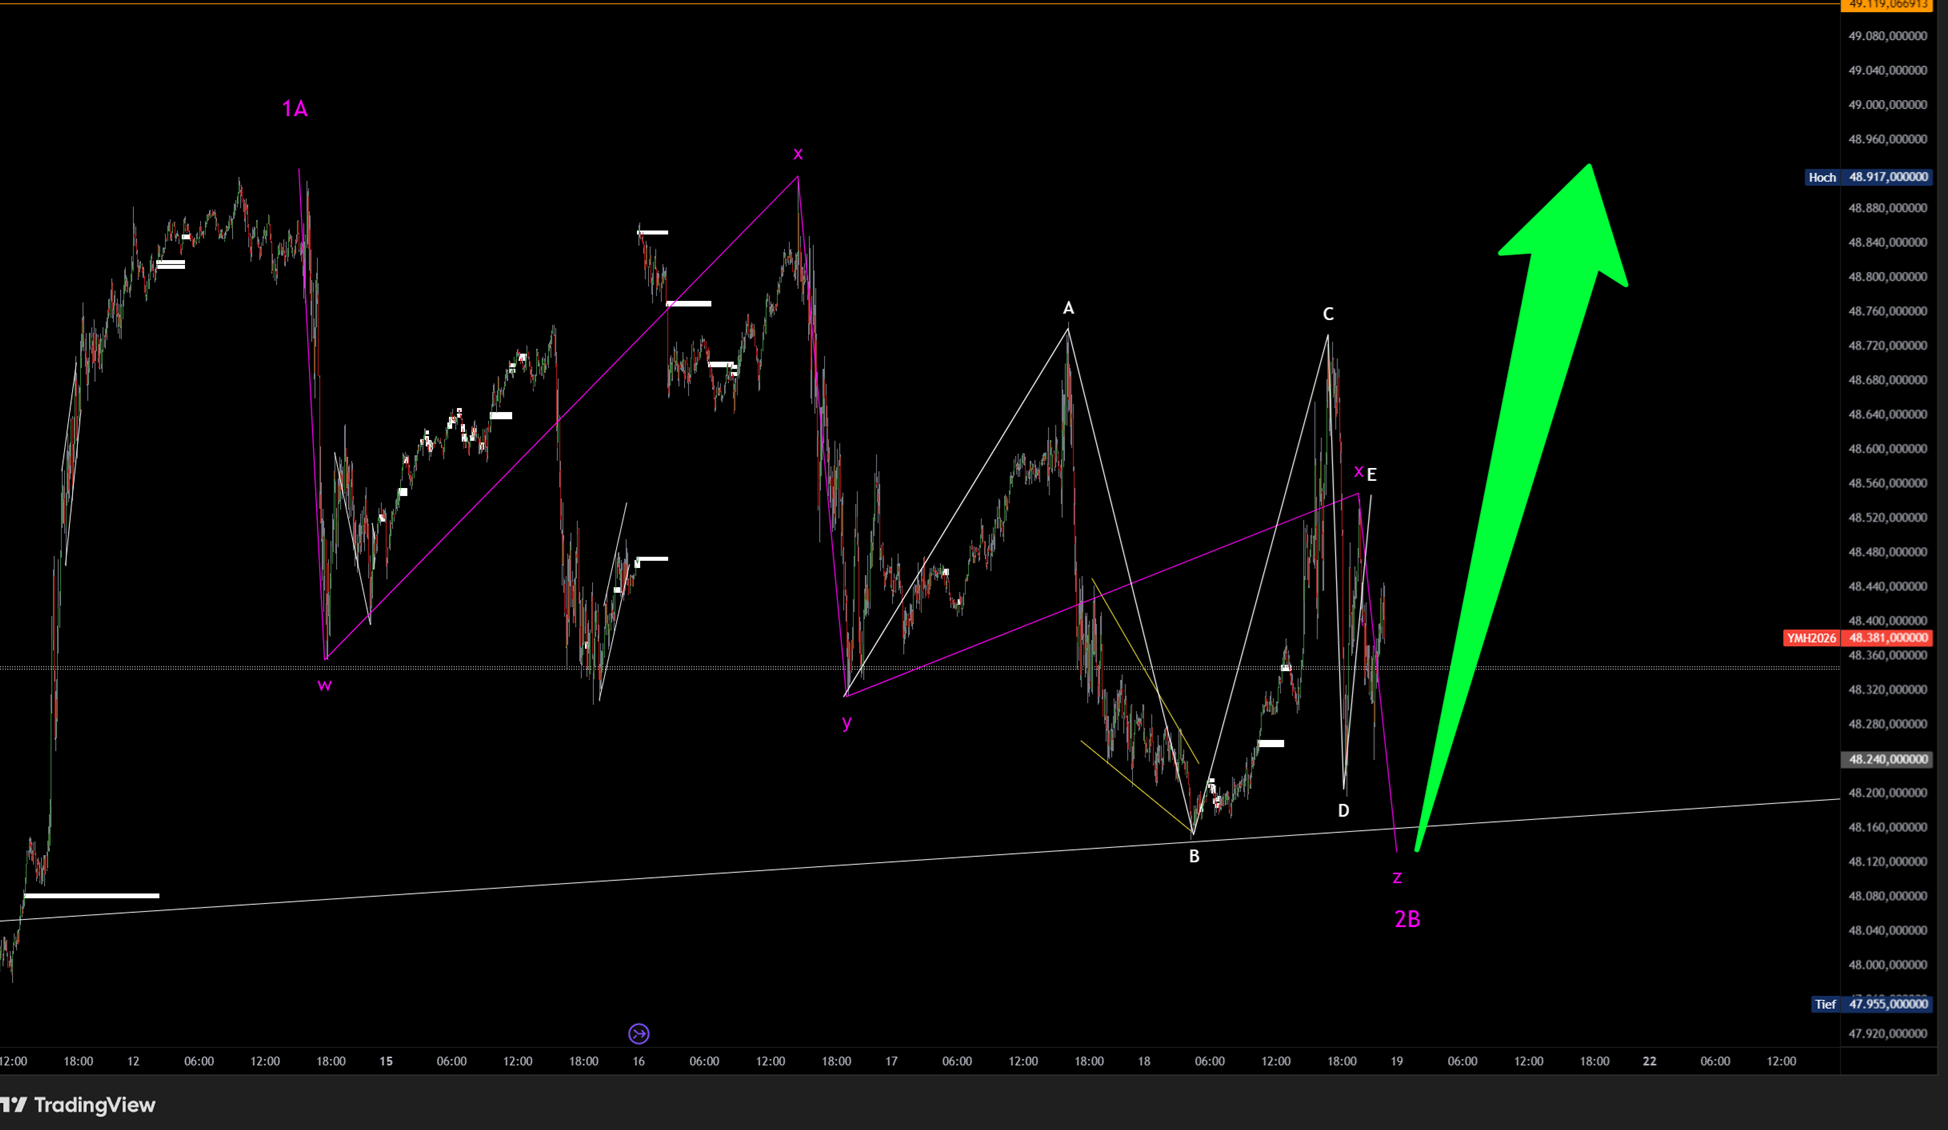Select the white D wave label
Viewport: 1948px width, 1130px height.
pos(1343,811)
